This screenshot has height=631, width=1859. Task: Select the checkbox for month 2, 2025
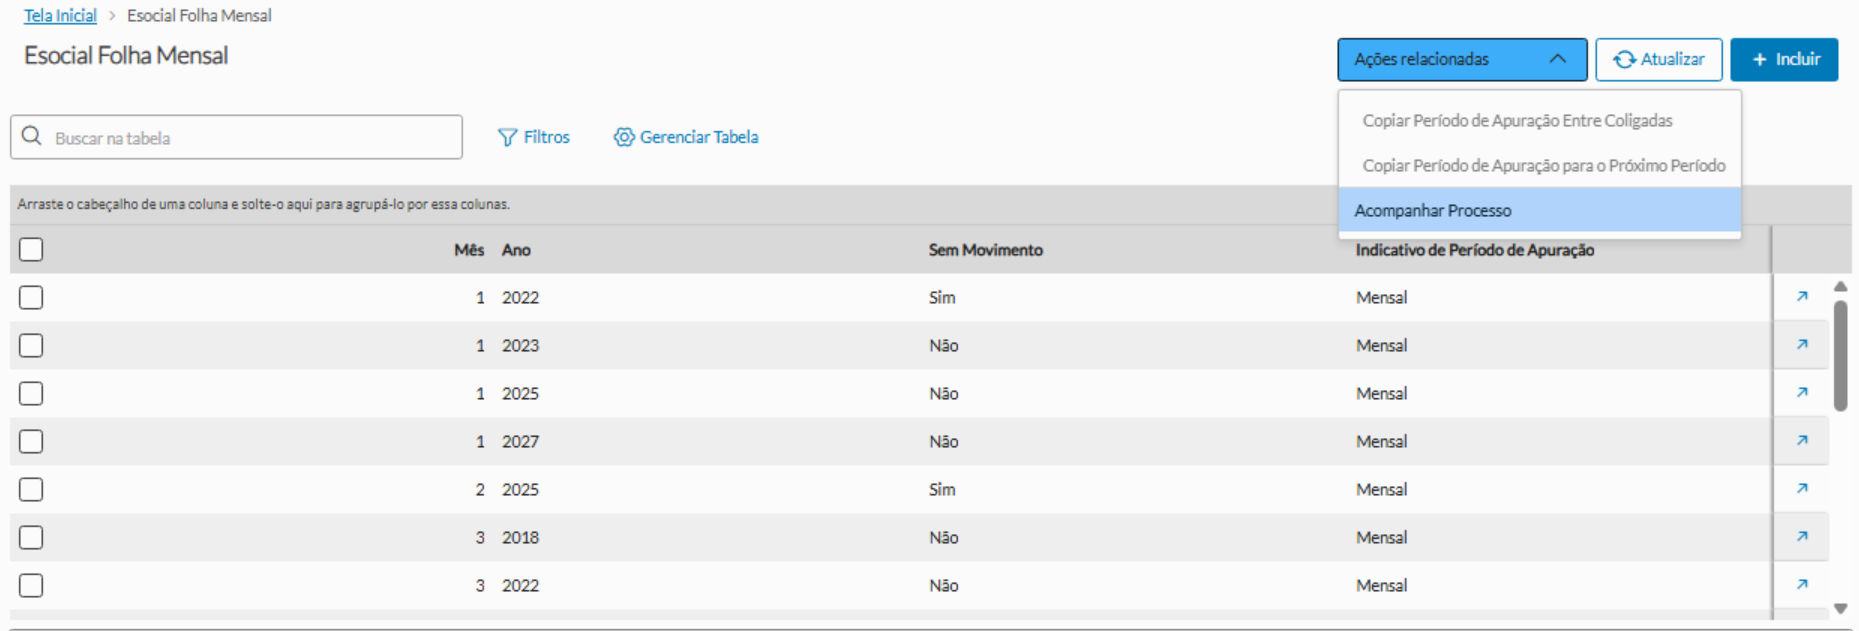pyautogui.click(x=31, y=489)
